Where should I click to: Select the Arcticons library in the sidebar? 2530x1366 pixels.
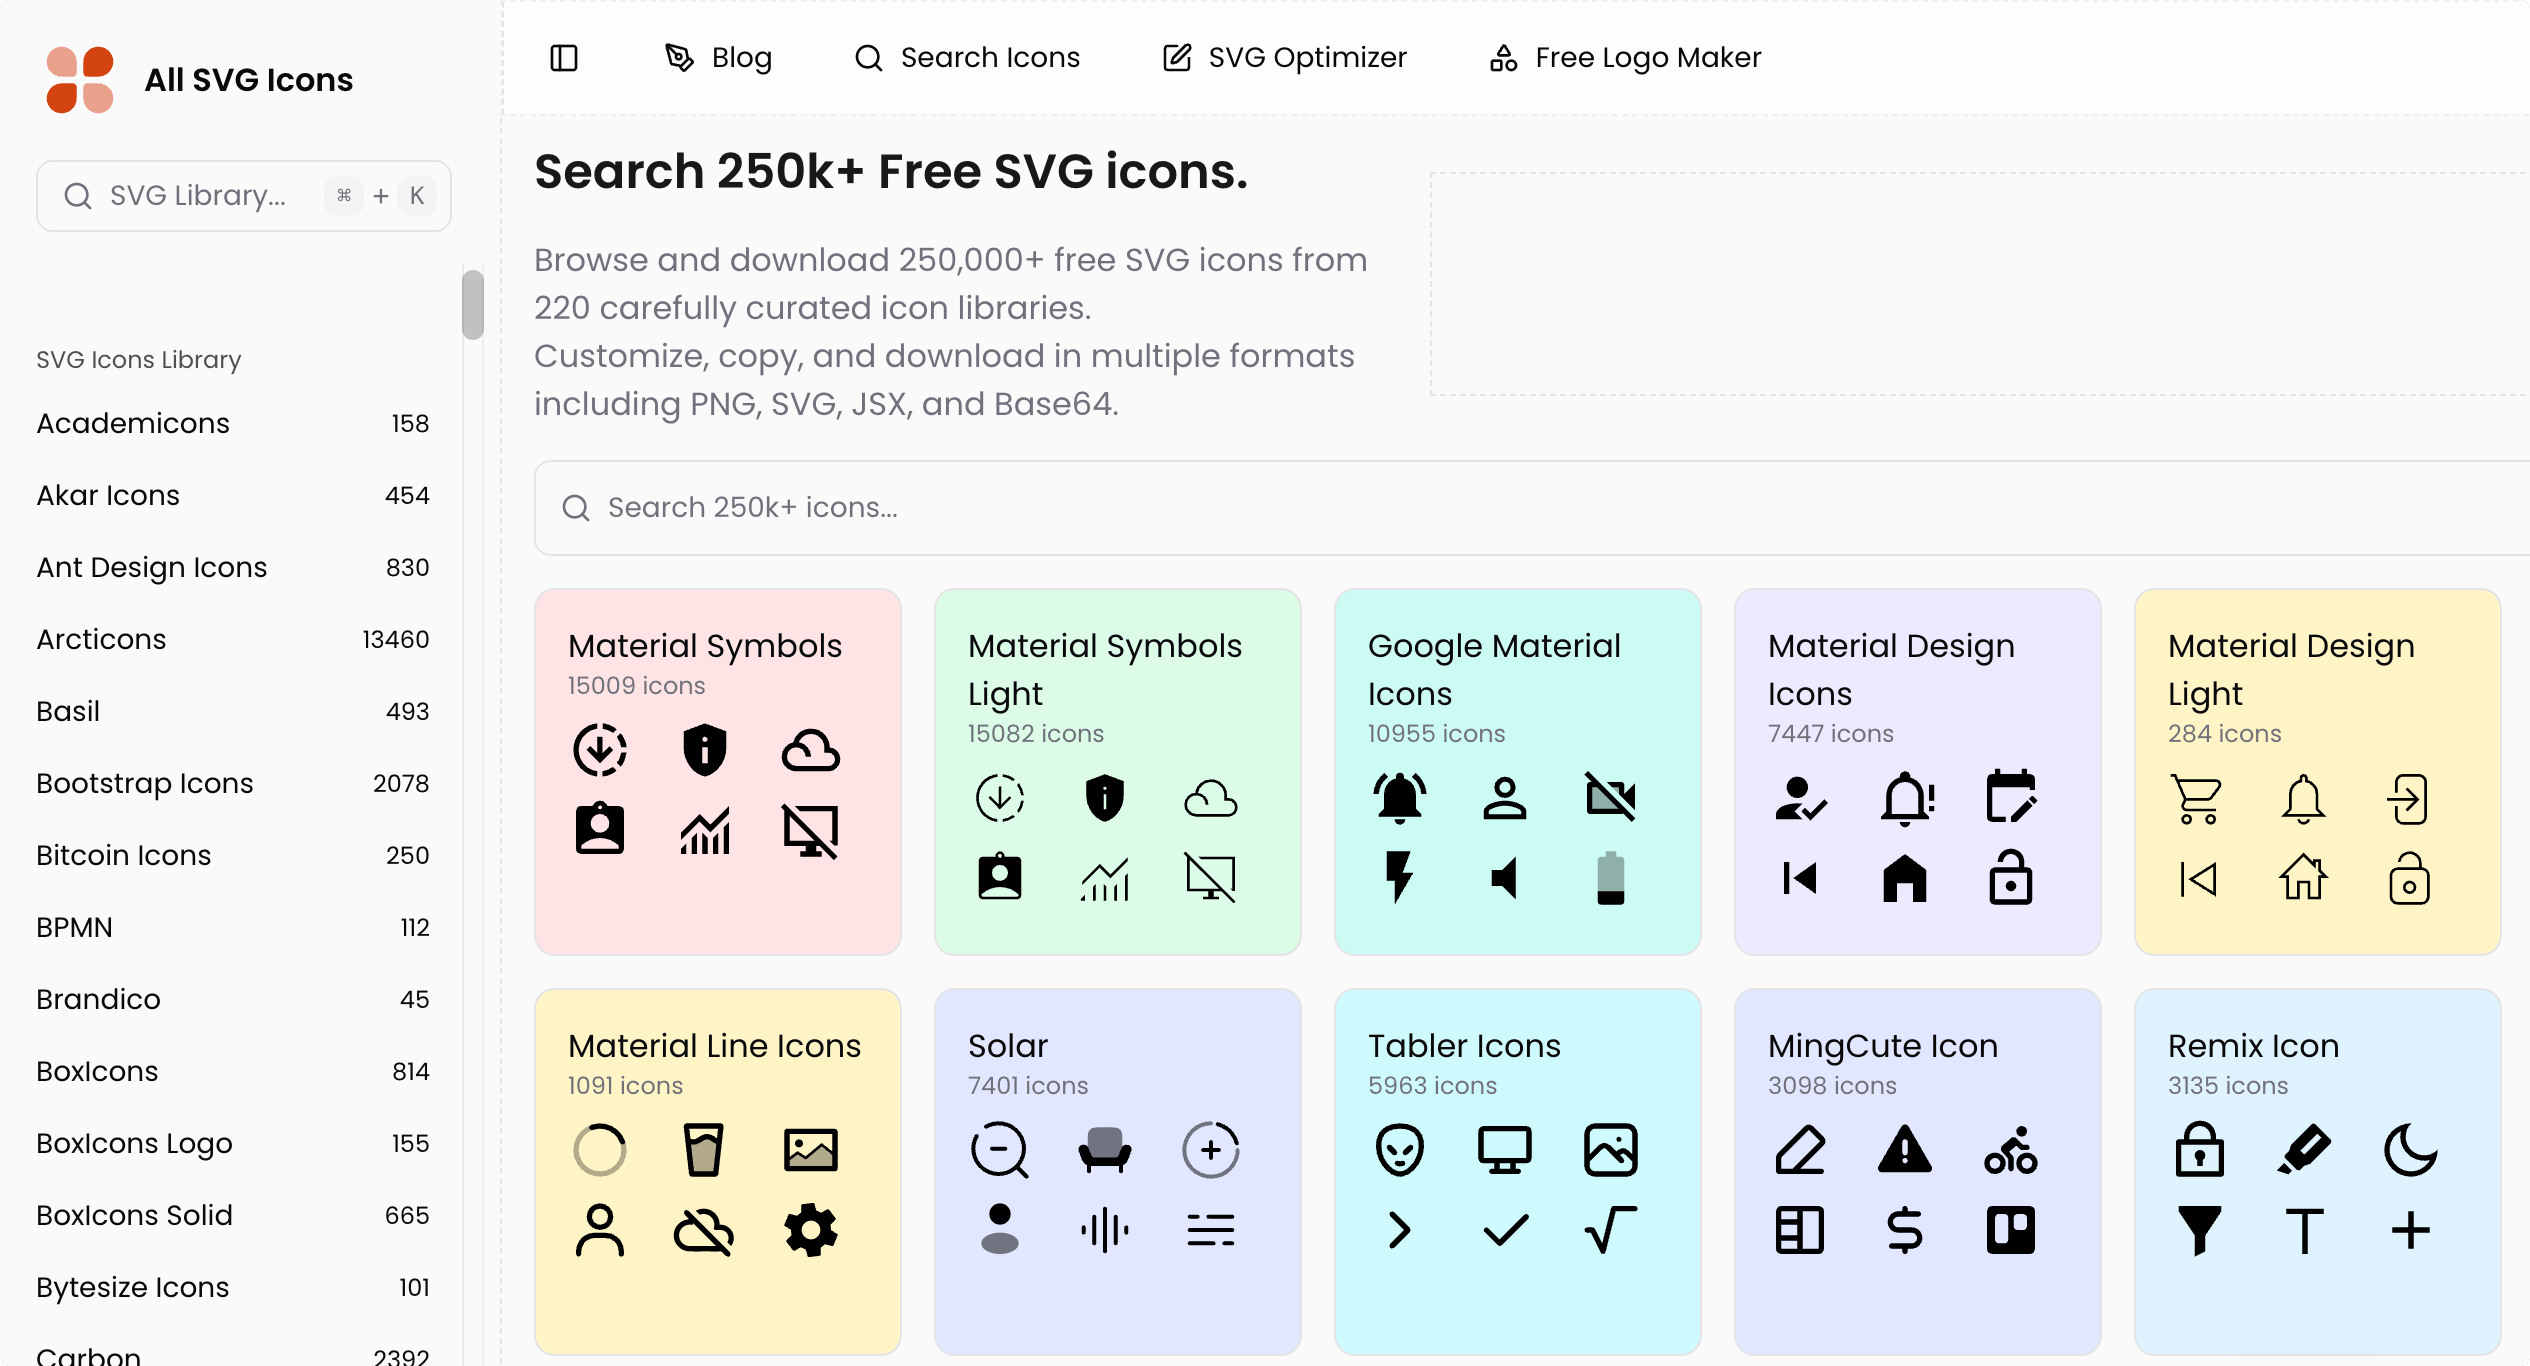pos(101,639)
